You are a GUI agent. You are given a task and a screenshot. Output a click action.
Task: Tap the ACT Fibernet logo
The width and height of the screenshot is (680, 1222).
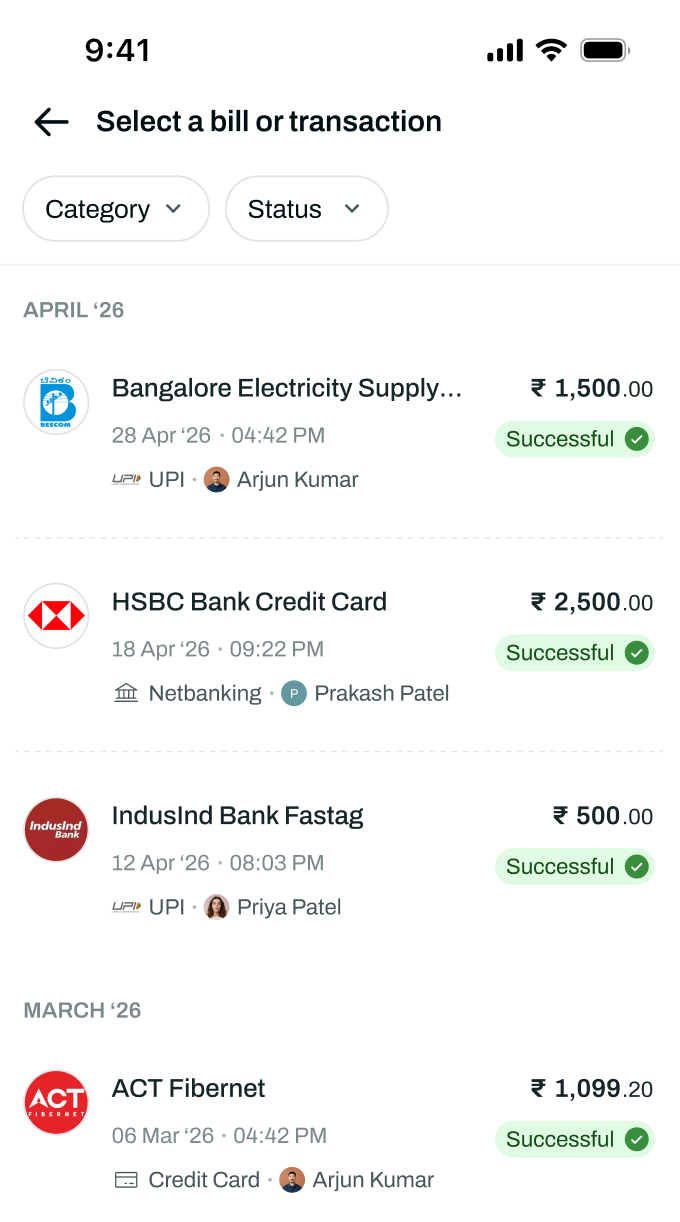tap(56, 1102)
